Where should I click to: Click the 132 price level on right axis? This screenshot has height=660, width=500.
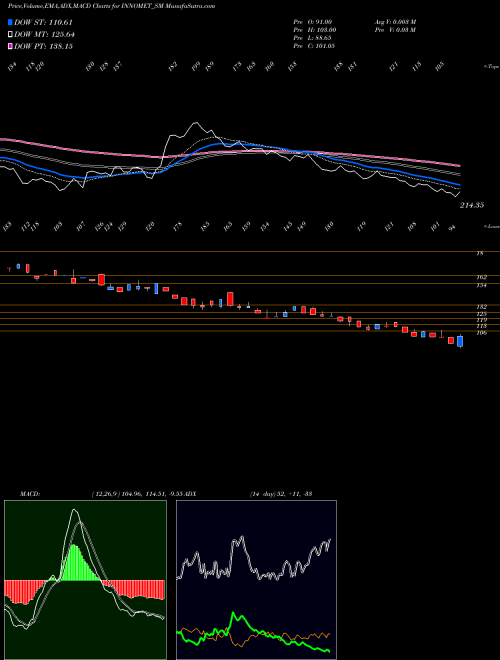tap(482, 307)
